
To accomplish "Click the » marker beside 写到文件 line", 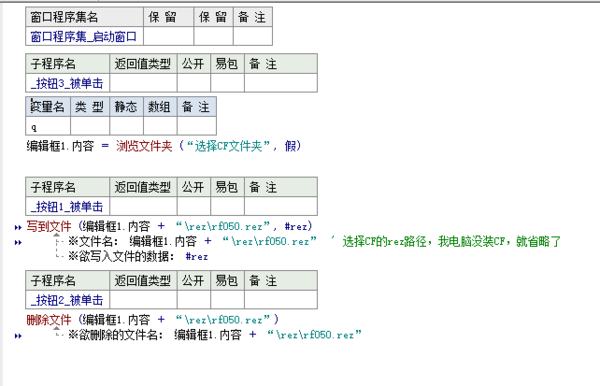I will click(x=18, y=228).
